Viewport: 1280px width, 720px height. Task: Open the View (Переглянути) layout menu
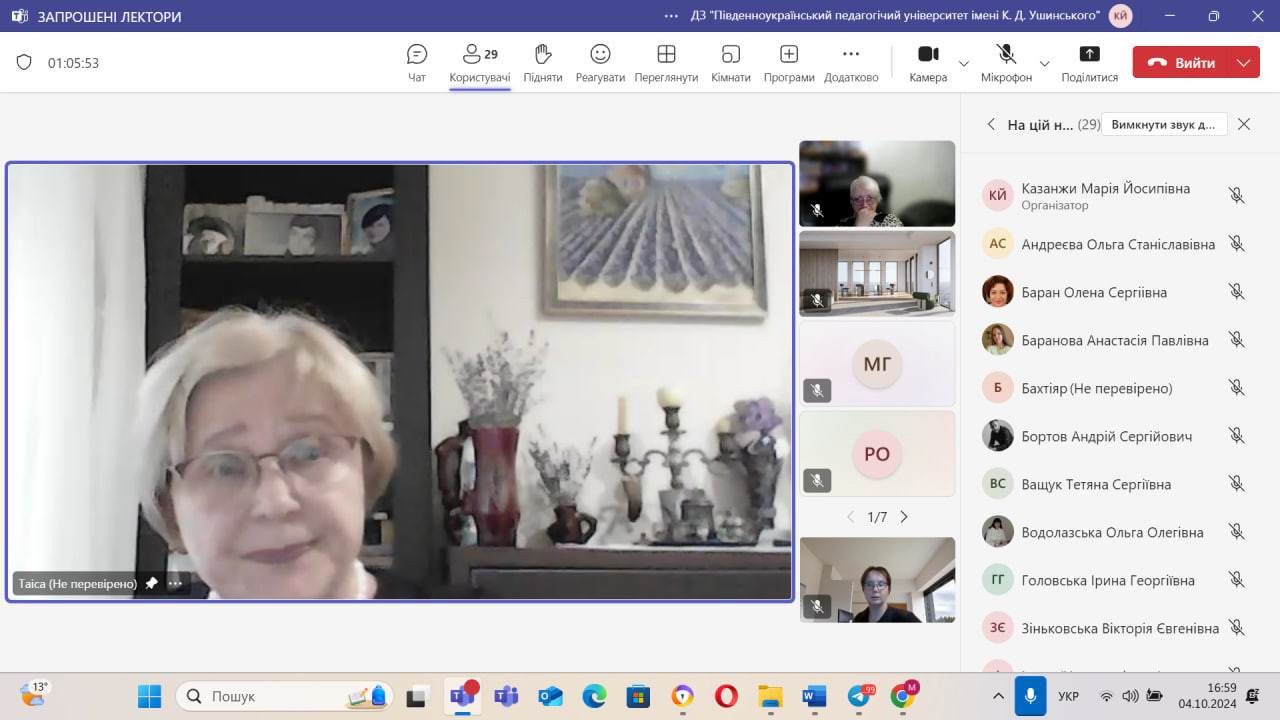[666, 55]
